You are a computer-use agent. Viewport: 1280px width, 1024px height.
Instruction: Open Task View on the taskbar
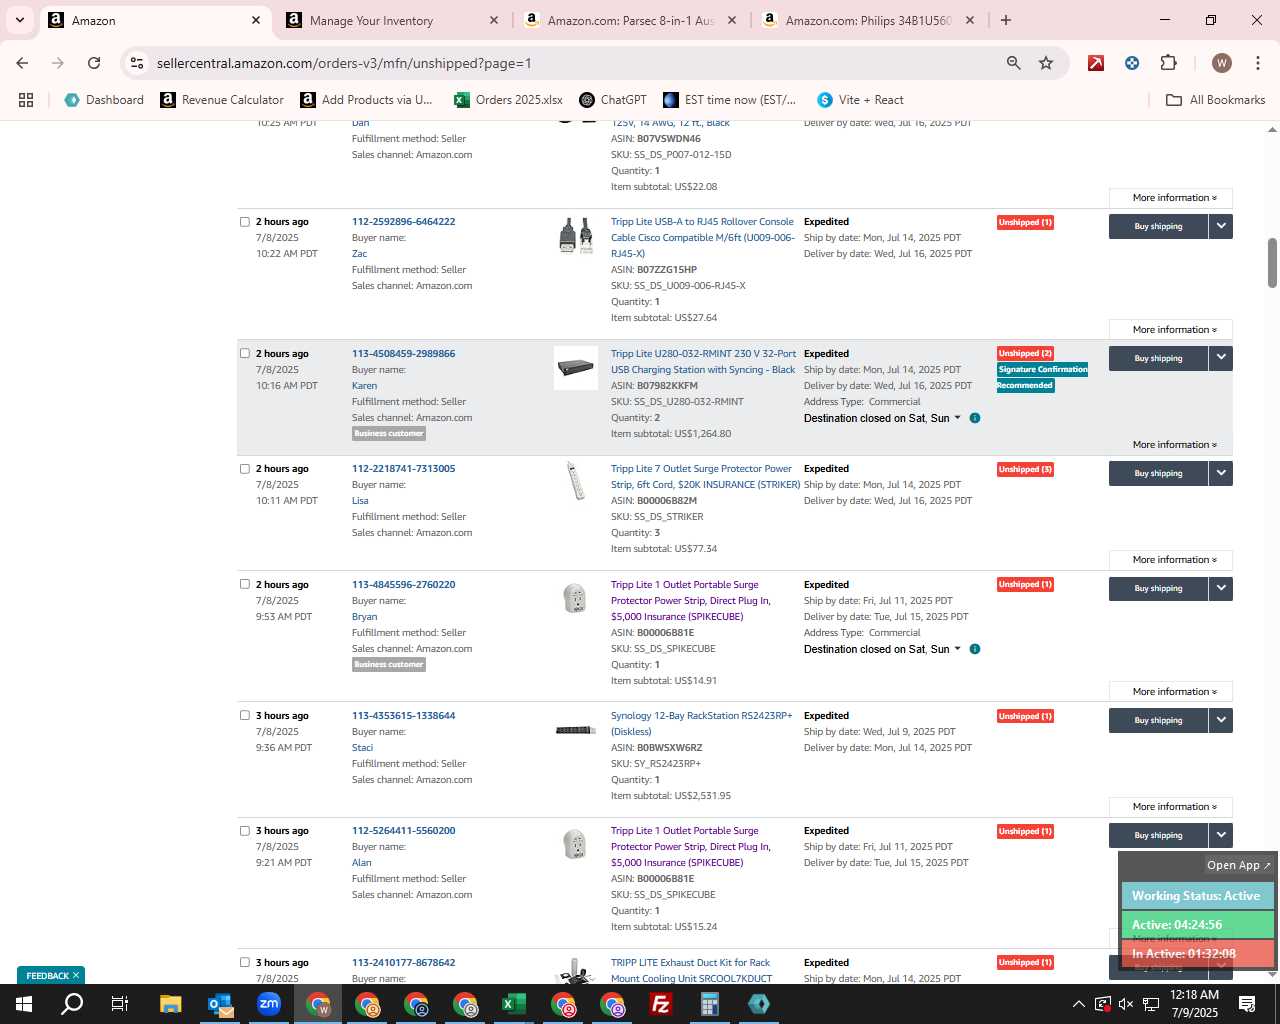pos(120,1004)
